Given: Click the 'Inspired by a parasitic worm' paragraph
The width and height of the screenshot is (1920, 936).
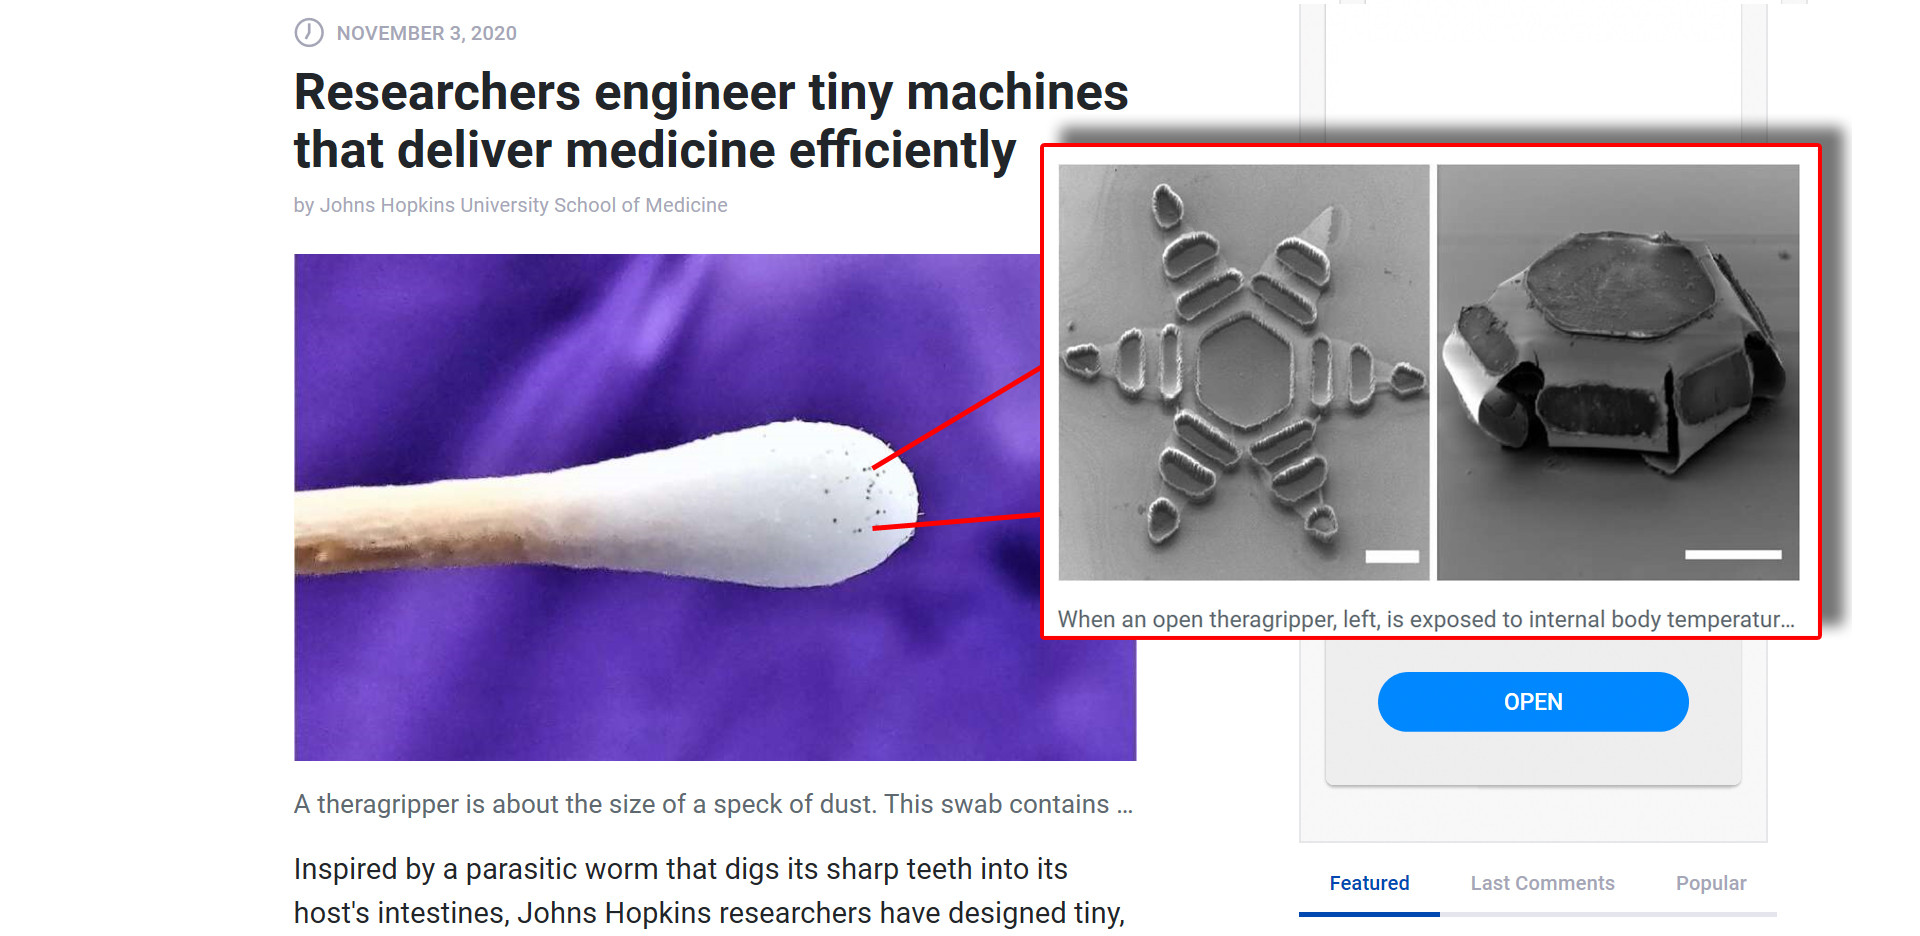Looking at the screenshot, I should pyautogui.click(x=710, y=891).
